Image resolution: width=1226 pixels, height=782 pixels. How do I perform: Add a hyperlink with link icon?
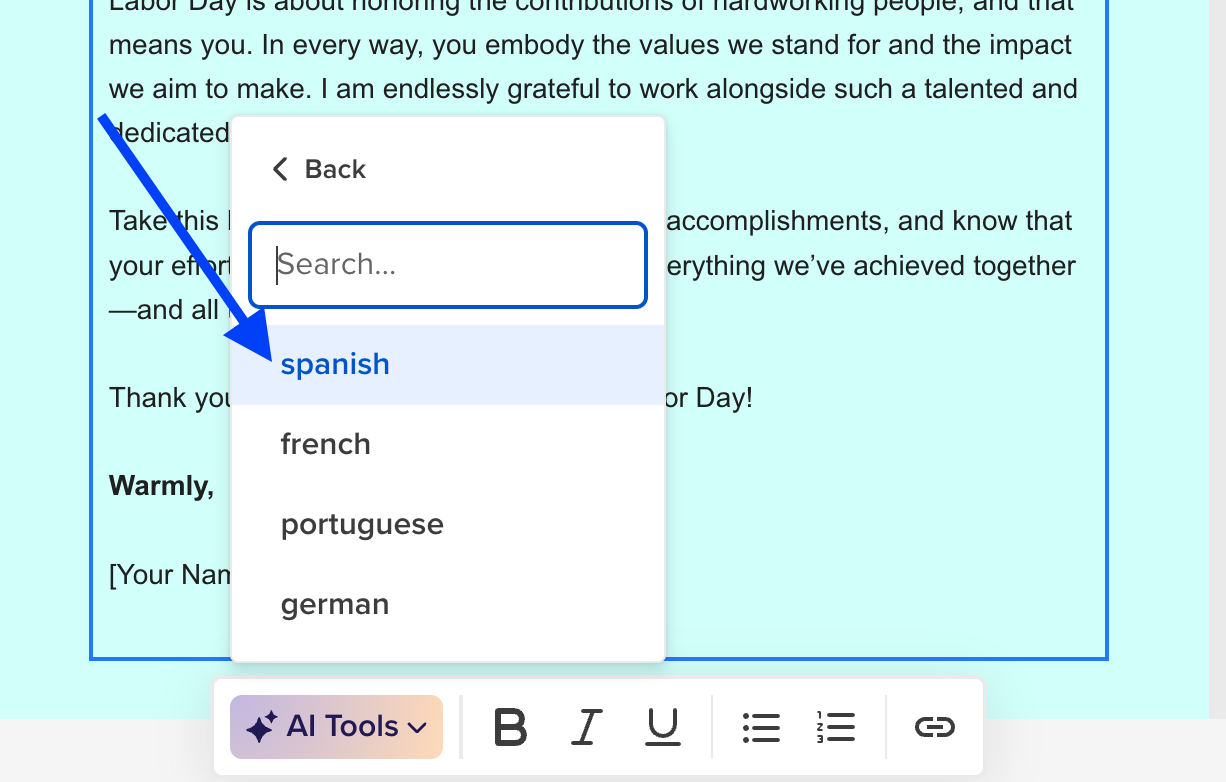tap(935, 727)
